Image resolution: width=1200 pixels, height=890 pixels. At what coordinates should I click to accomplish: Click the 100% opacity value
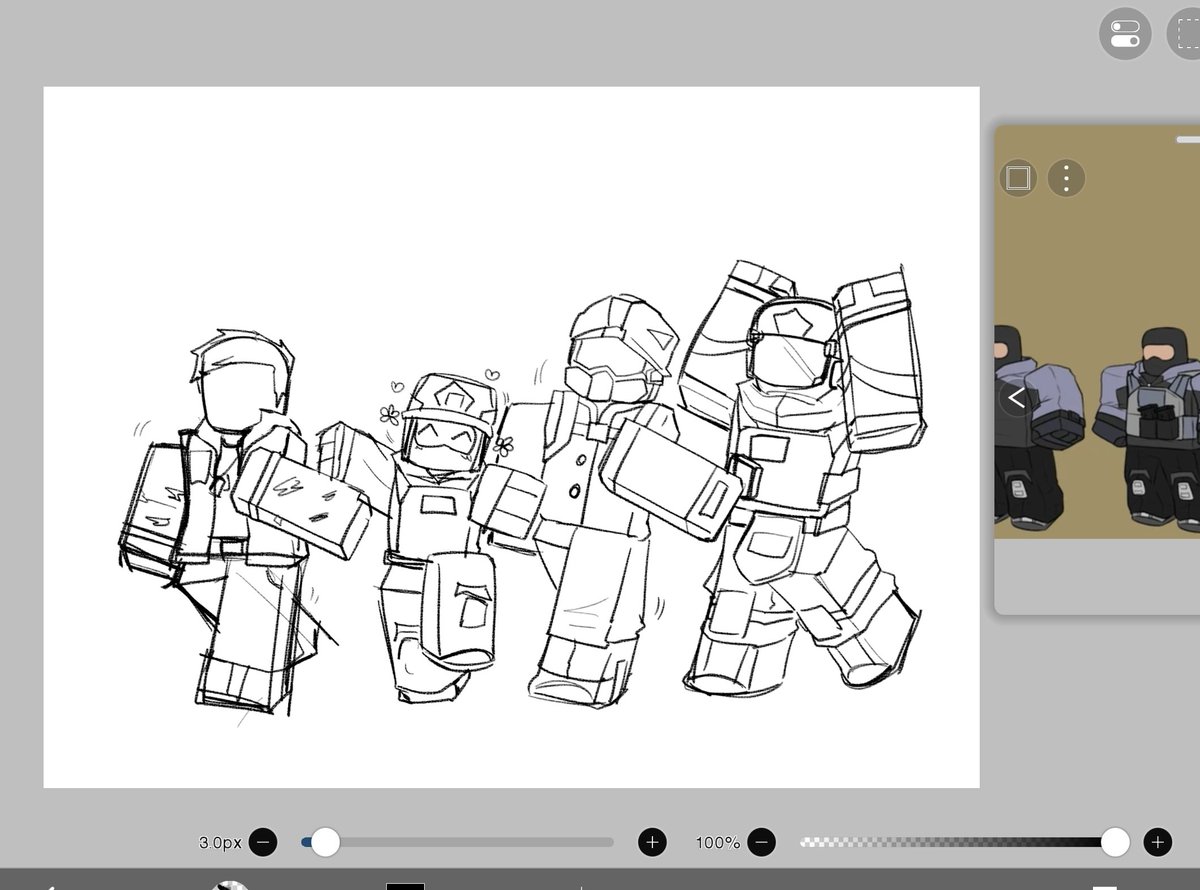click(x=718, y=843)
